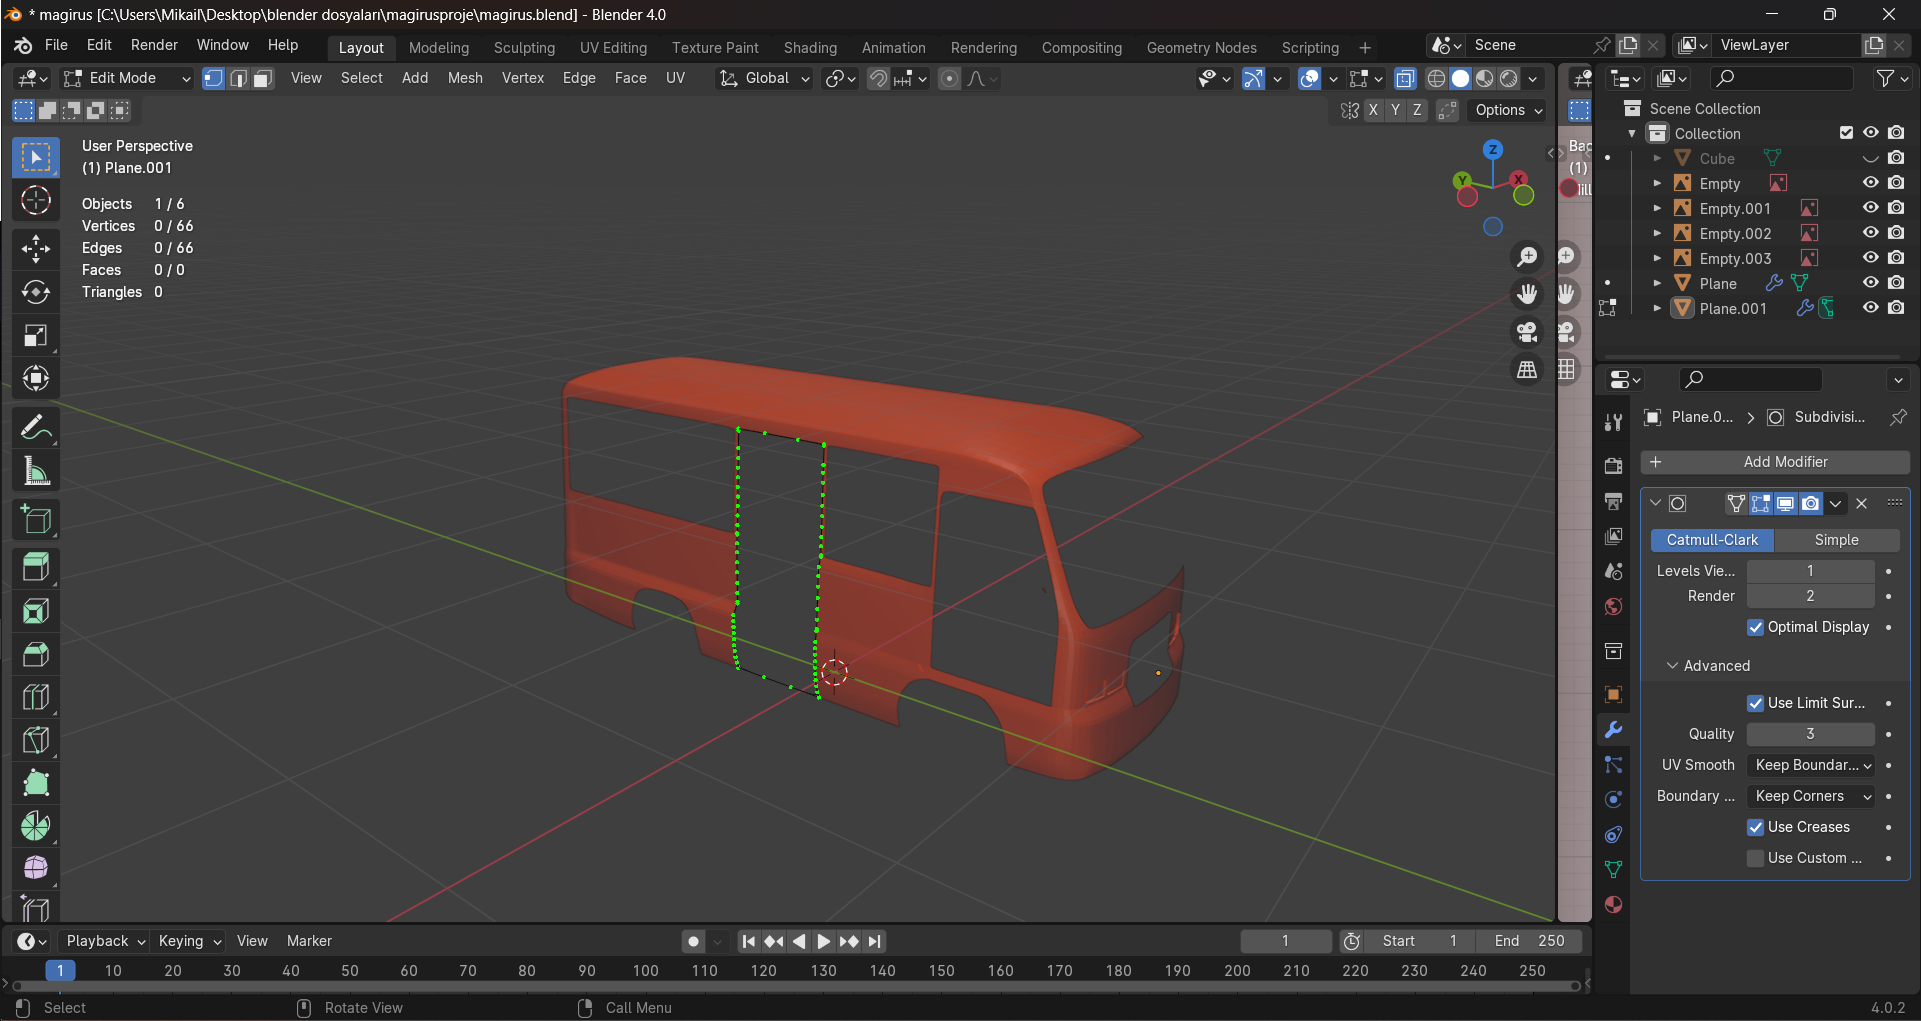Adjust the Render levels value field
Image resolution: width=1921 pixels, height=1021 pixels.
[x=1810, y=596]
